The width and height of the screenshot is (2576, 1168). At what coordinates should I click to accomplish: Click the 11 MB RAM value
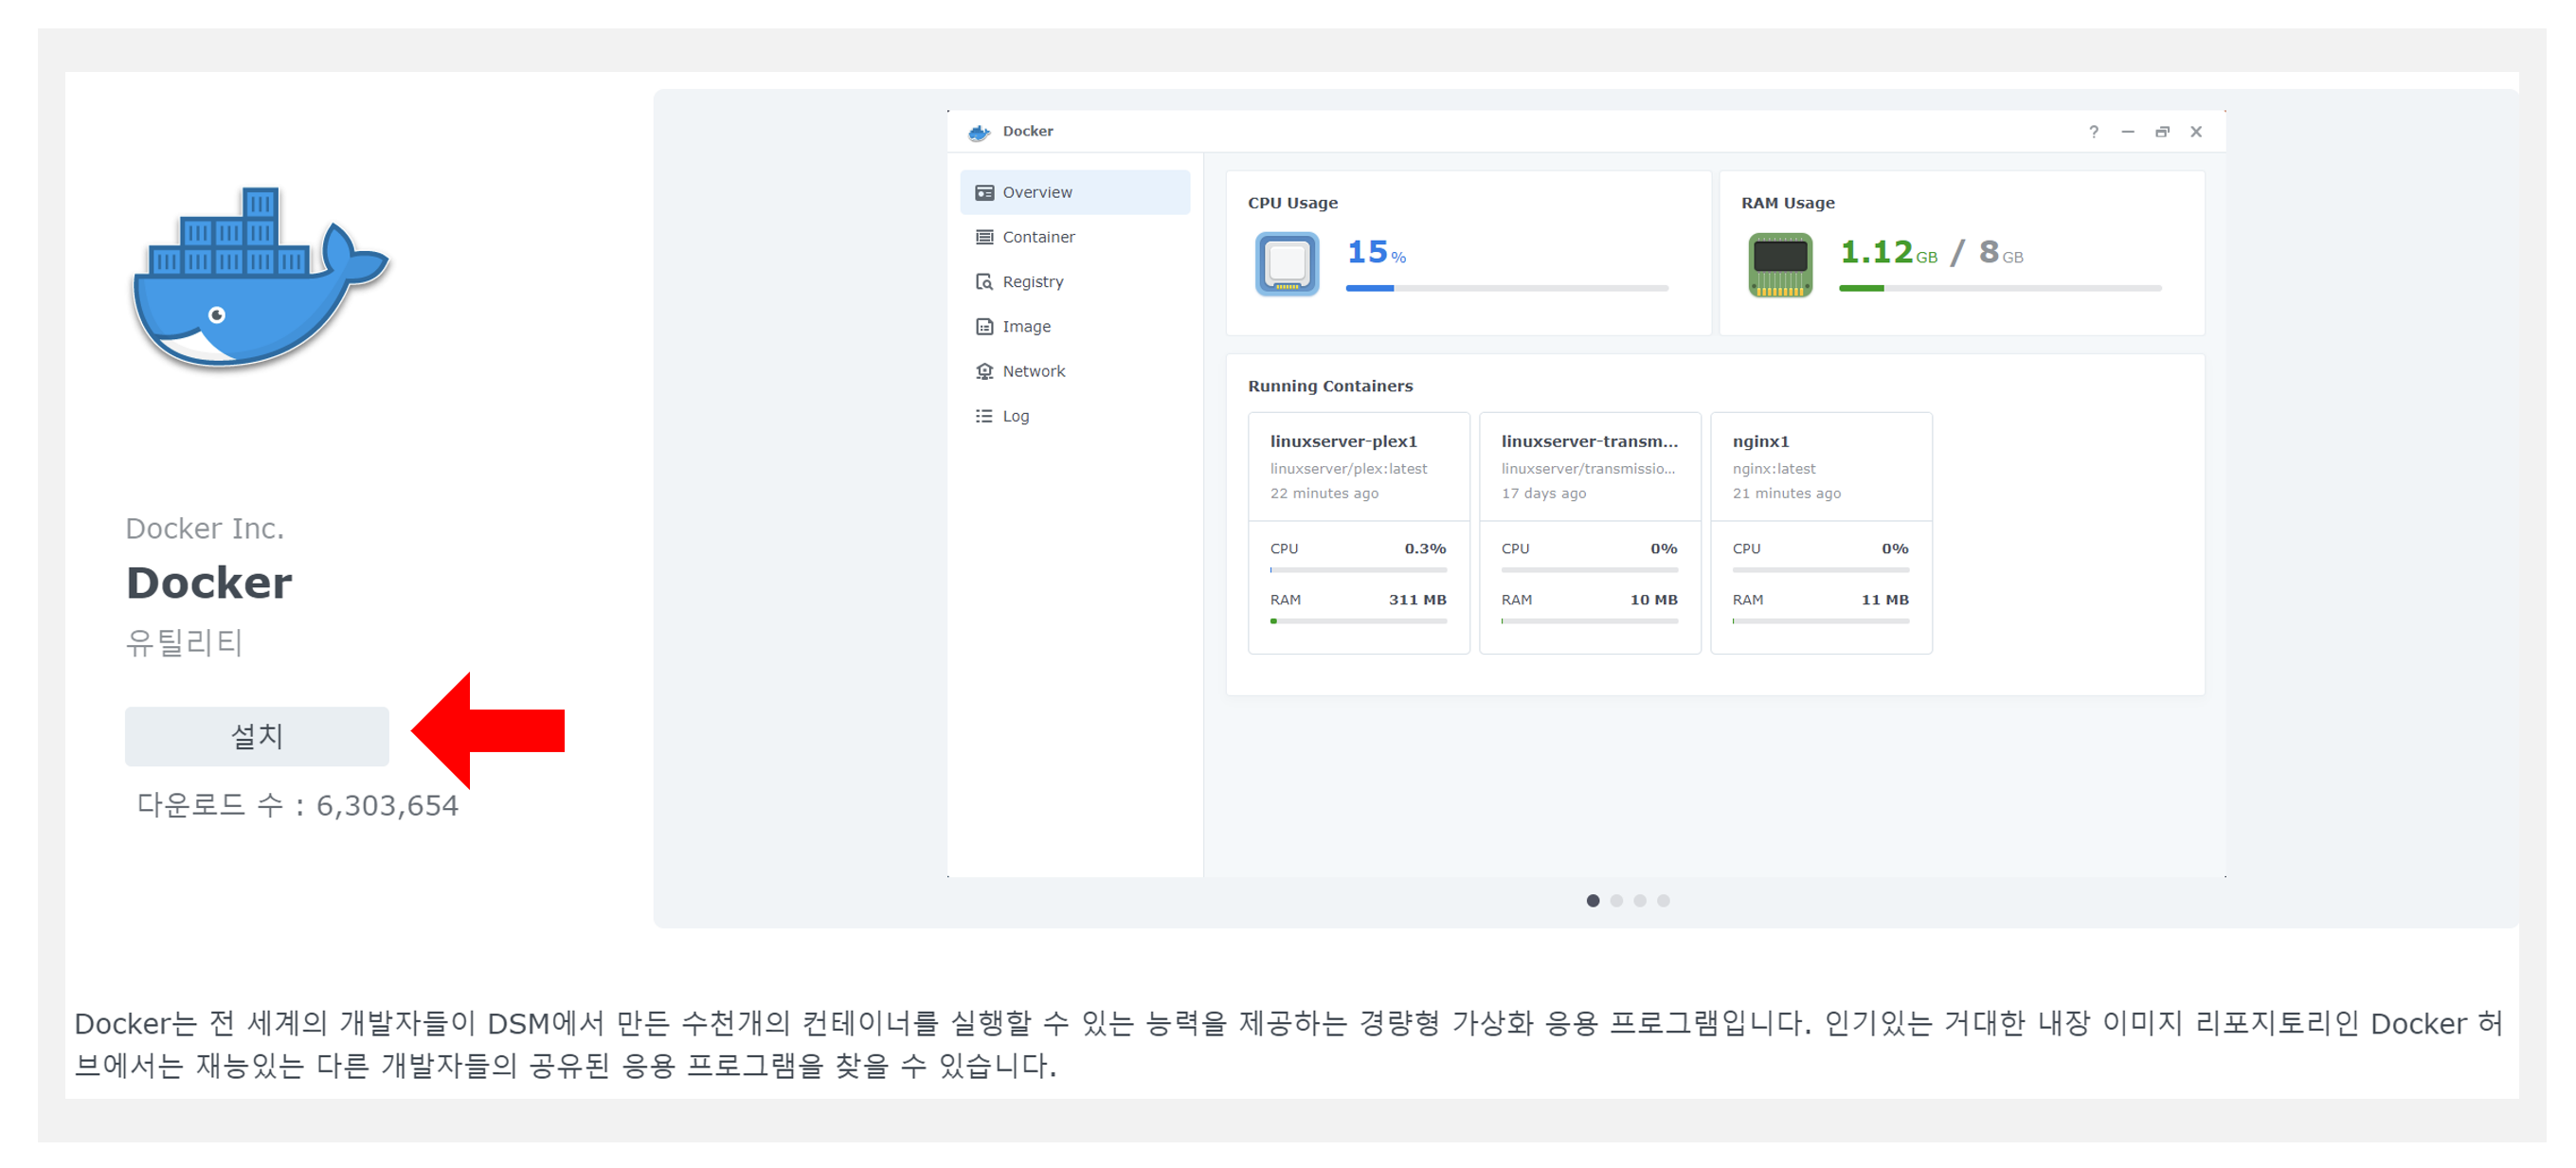1884,600
